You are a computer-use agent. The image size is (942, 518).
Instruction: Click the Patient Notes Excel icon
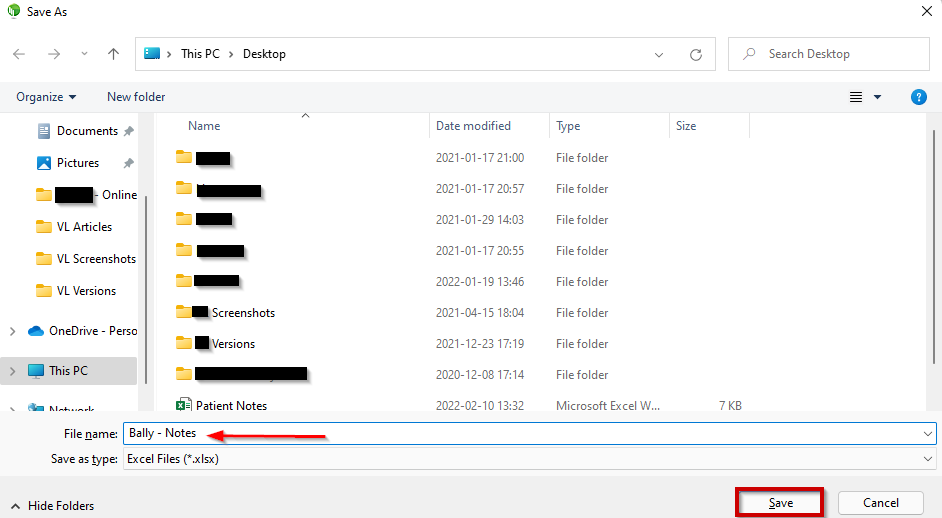coord(183,404)
